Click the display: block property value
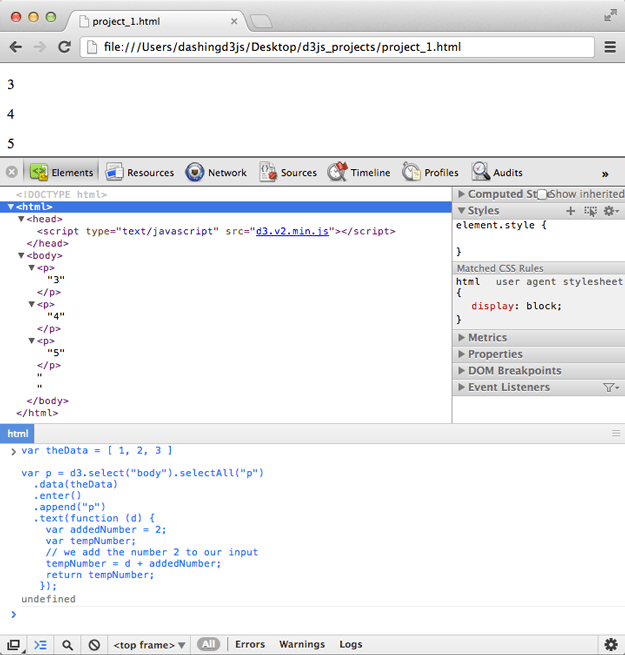Viewport: 625px width, 655px height. (543, 306)
